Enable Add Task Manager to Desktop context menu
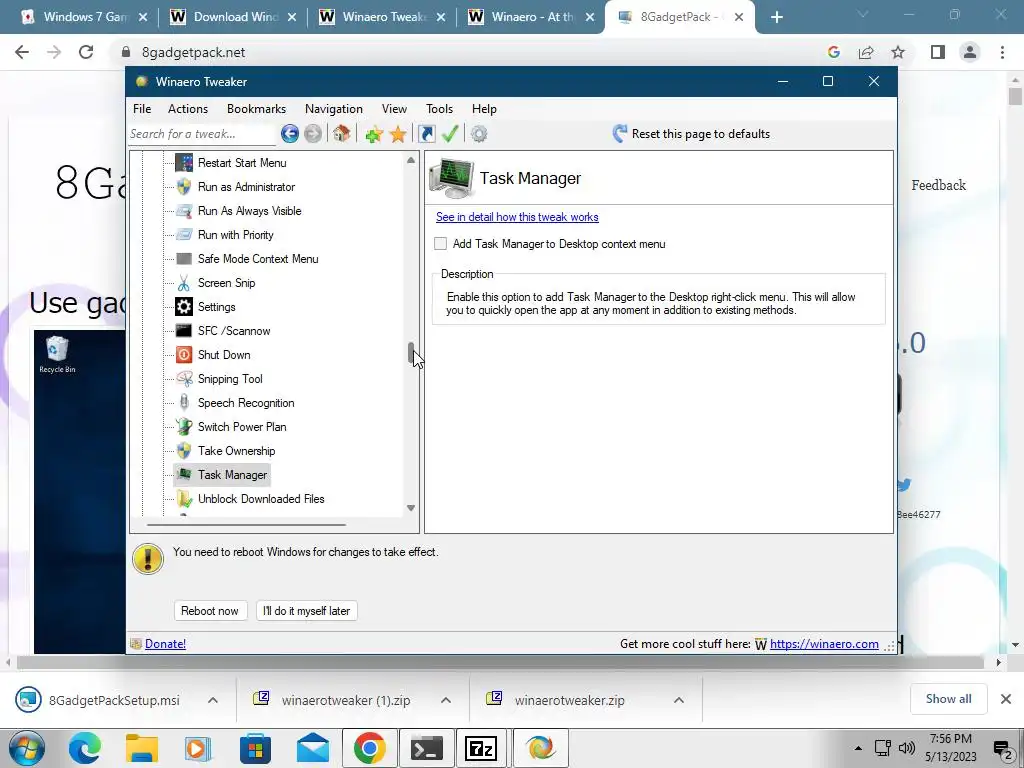This screenshot has width=1024, height=768. 441,244
